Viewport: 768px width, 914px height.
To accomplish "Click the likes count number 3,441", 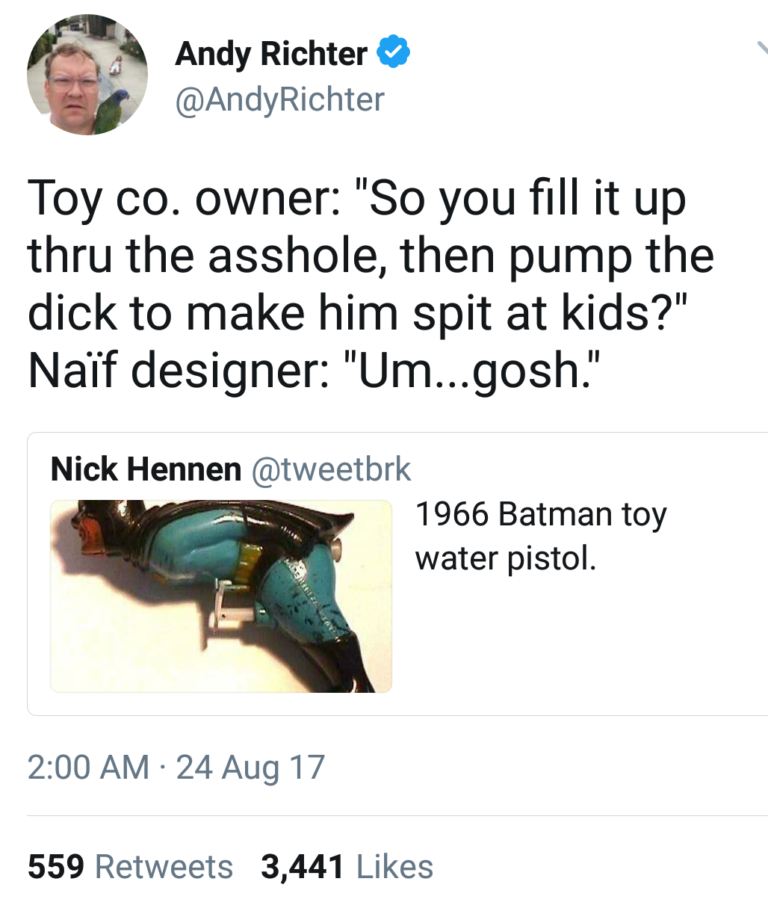I will coord(302,866).
